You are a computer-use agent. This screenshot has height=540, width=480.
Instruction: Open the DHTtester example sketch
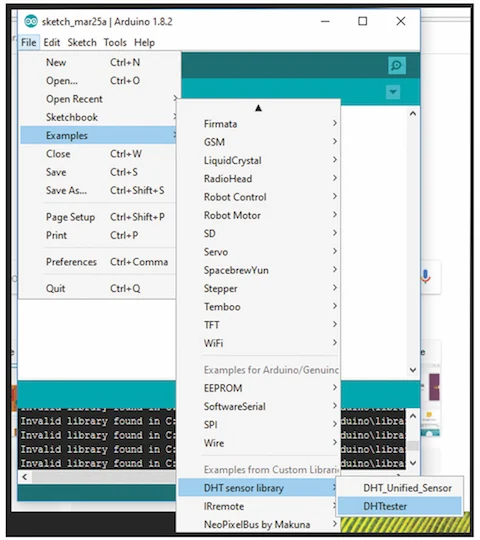click(400, 506)
